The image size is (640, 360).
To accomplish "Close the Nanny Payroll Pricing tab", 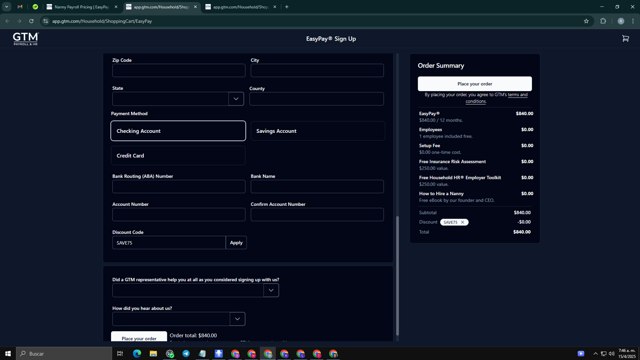I will coord(116,7).
